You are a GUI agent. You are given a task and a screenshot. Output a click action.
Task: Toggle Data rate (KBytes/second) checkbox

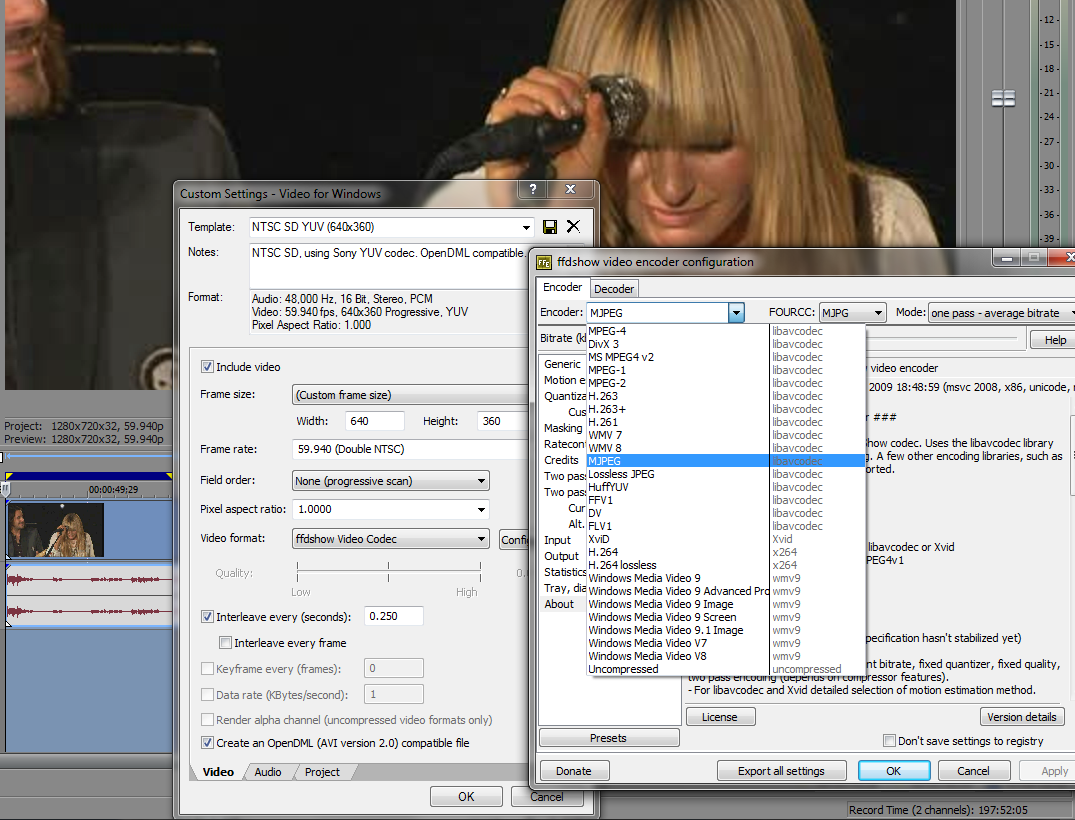click(207, 695)
